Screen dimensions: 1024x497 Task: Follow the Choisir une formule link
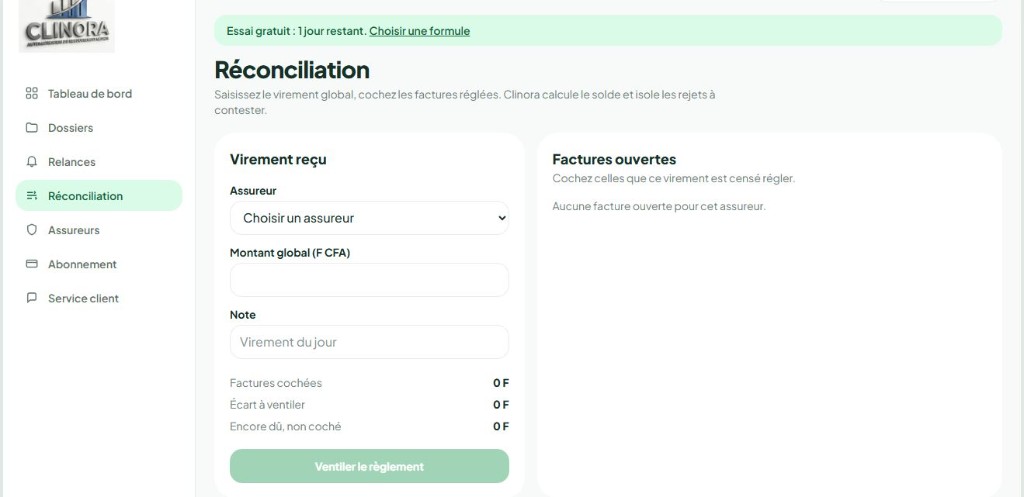[419, 31]
